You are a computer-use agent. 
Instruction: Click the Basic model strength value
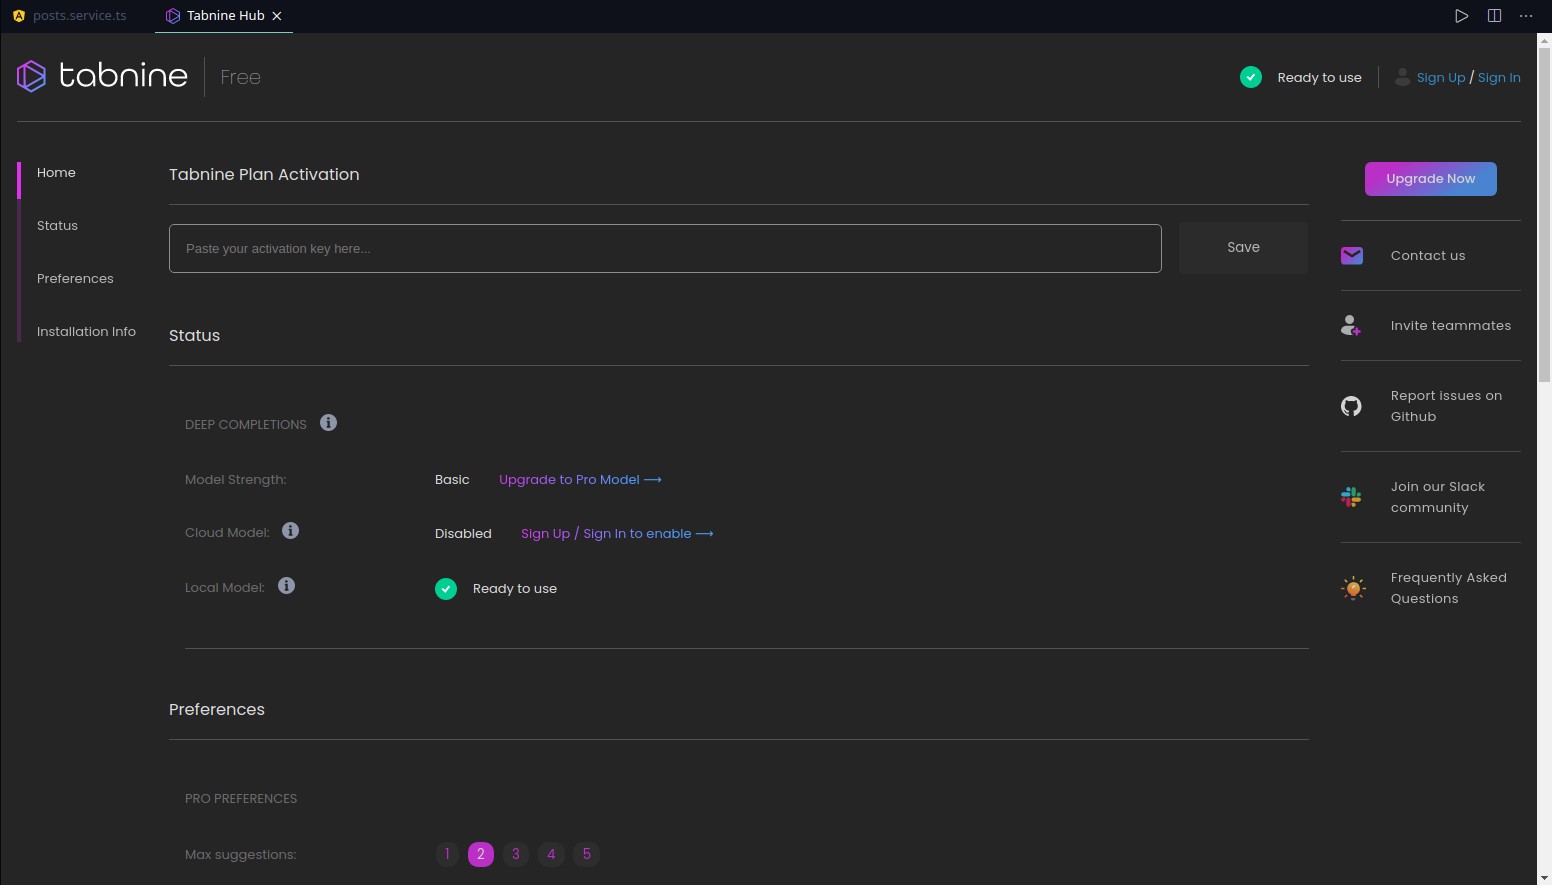pos(452,480)
